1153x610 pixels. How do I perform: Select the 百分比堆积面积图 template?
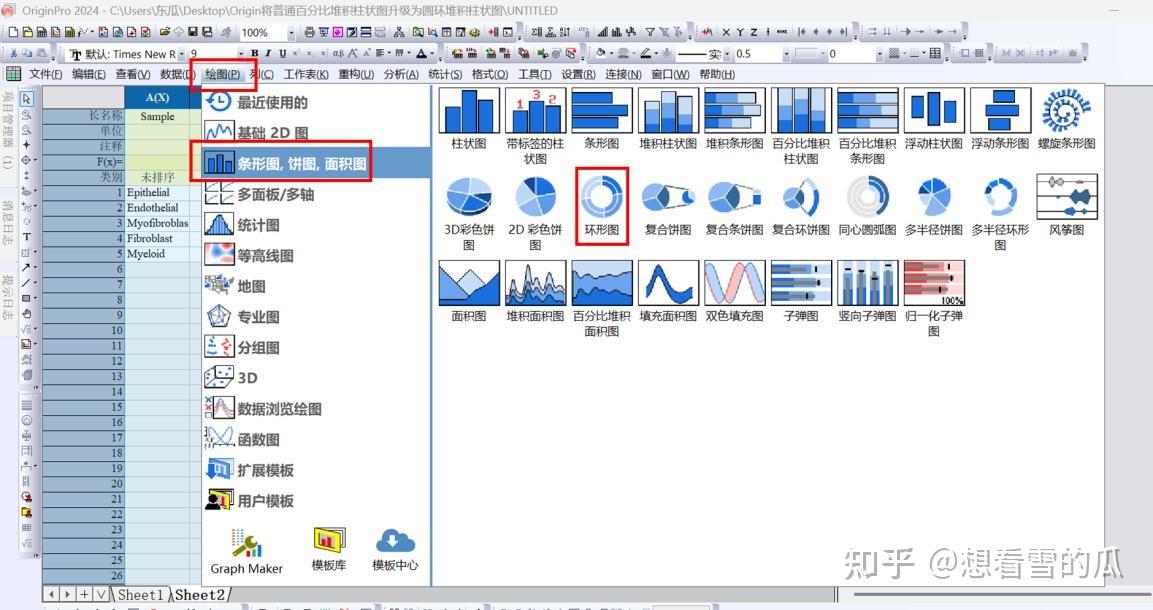602,298
